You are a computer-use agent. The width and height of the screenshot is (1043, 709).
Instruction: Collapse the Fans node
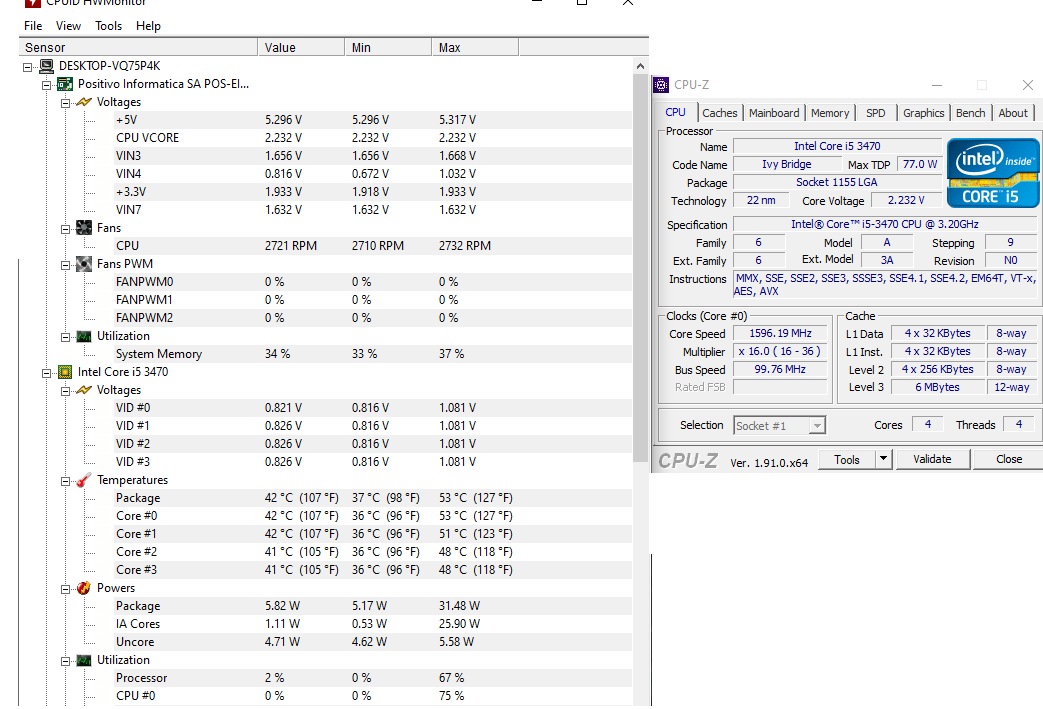pyautogui.click(x=65, y=228)
